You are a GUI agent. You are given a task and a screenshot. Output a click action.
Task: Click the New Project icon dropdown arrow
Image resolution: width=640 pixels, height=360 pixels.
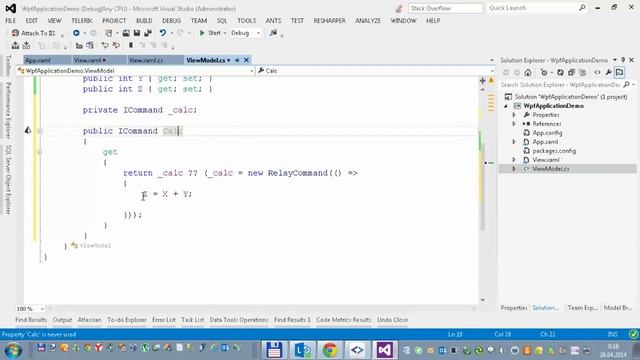[x=117, y=33]
